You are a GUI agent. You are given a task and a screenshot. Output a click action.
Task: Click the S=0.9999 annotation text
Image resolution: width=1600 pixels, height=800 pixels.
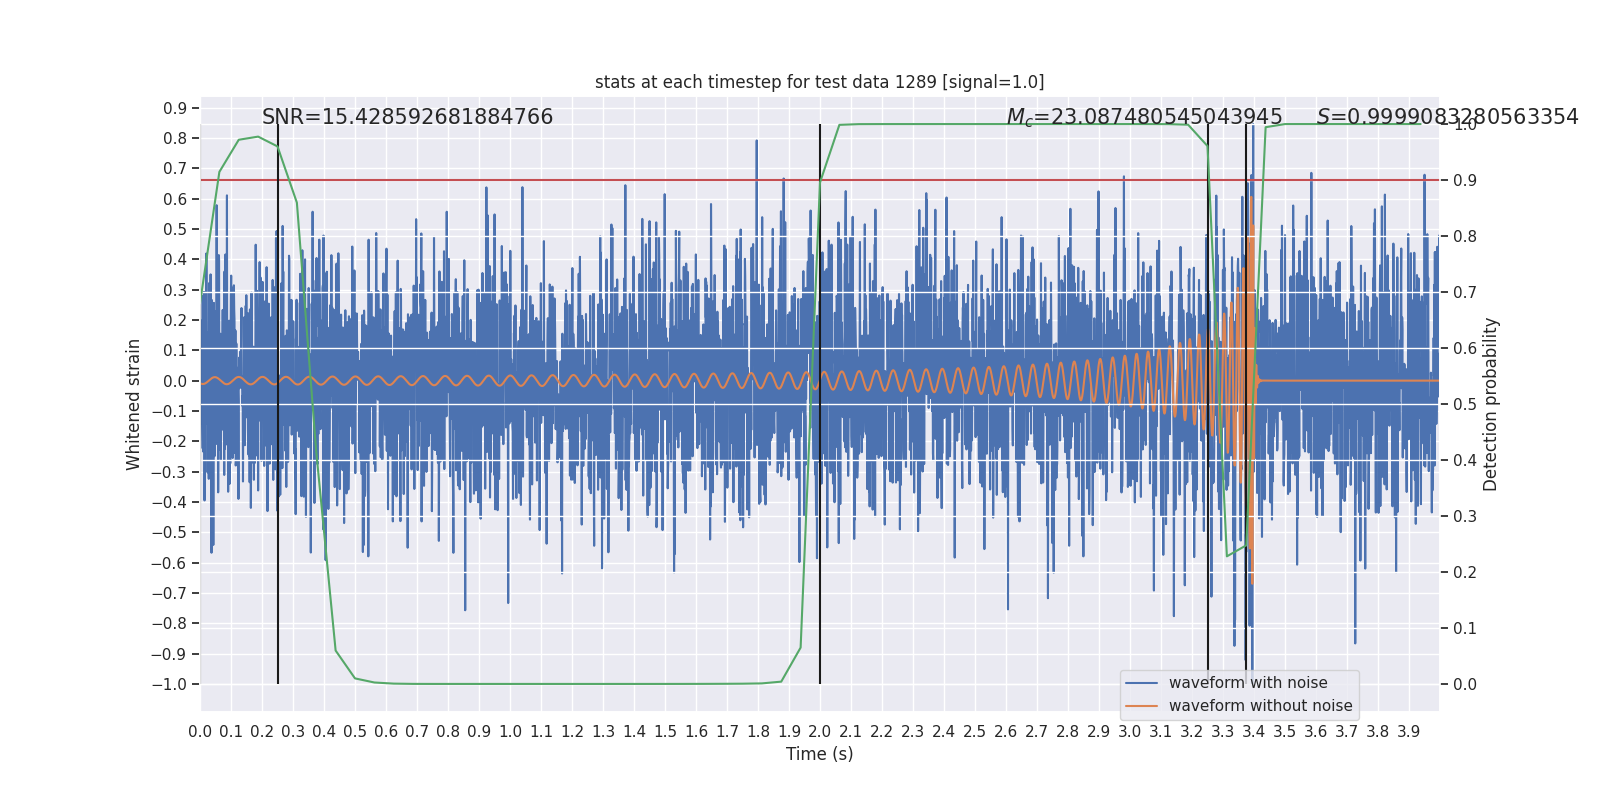(1447, 117)
